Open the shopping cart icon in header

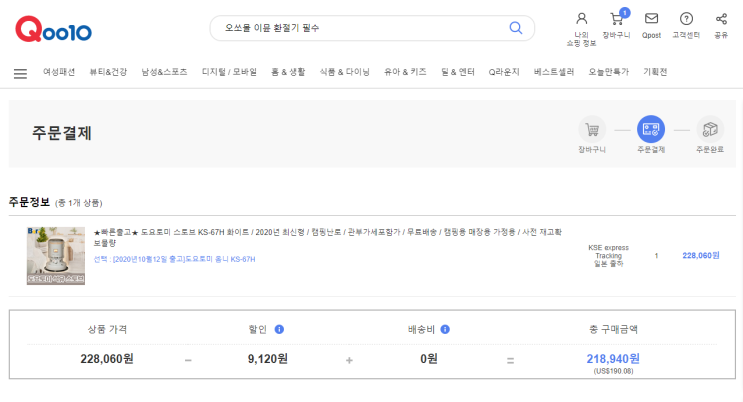tap(616, 19)
